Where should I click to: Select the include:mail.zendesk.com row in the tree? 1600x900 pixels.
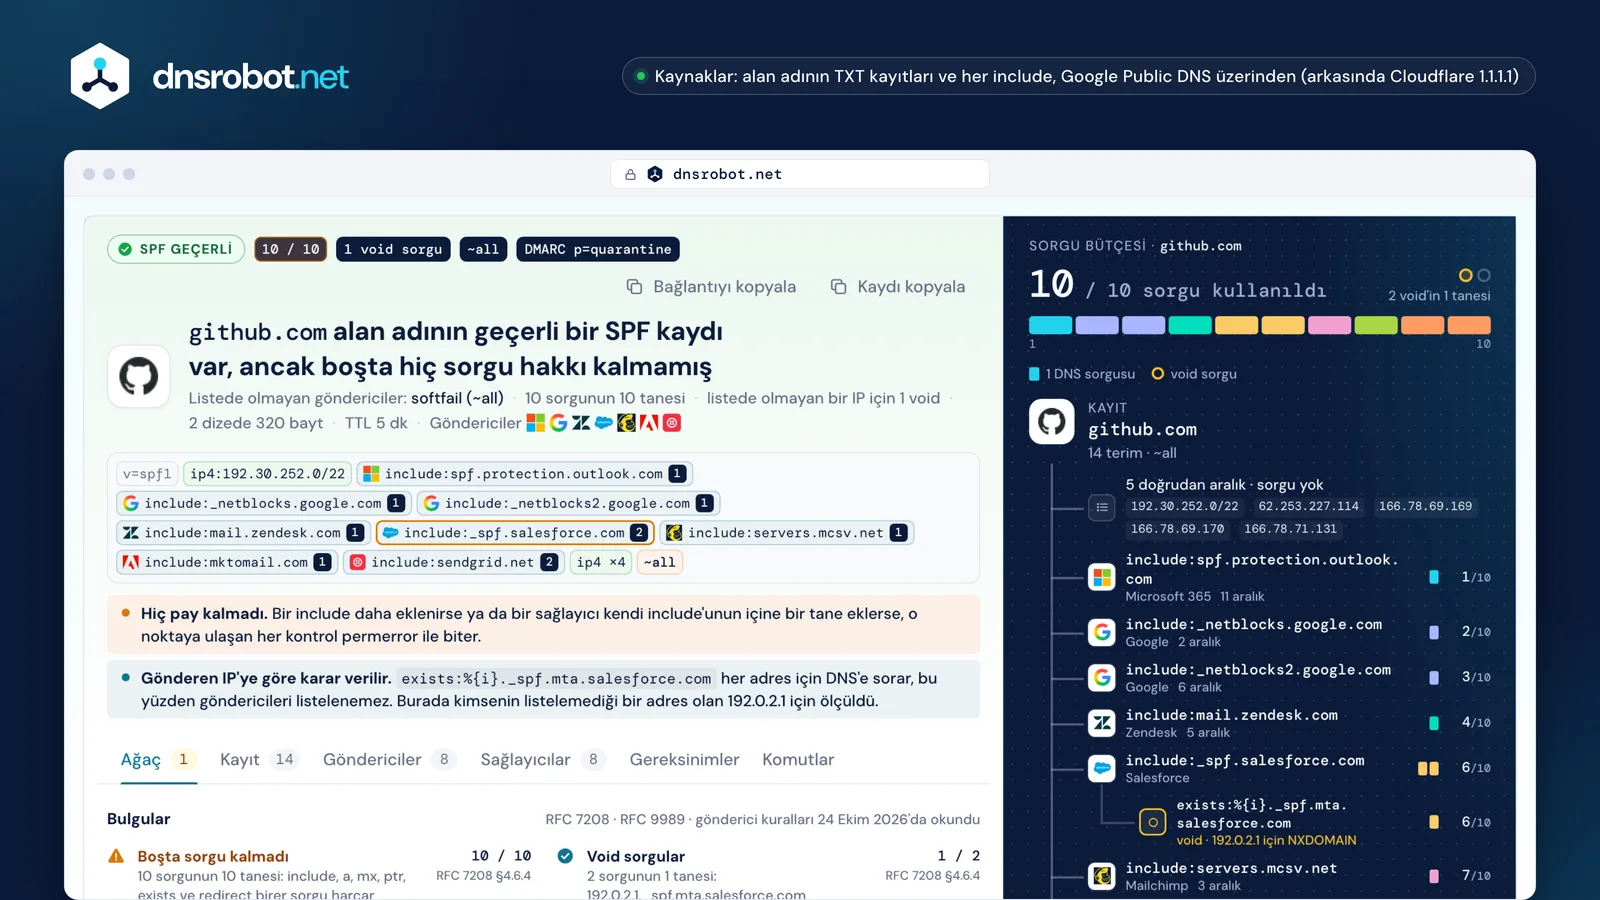[1290, 722]
